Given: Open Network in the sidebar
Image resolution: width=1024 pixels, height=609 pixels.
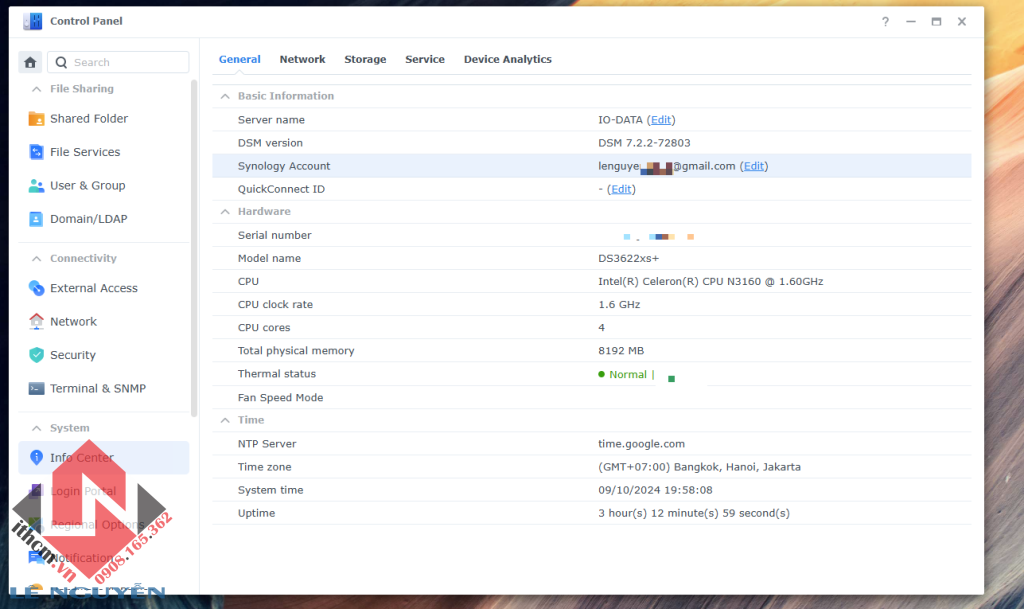Looking at the screenshot, I should 73,321.
